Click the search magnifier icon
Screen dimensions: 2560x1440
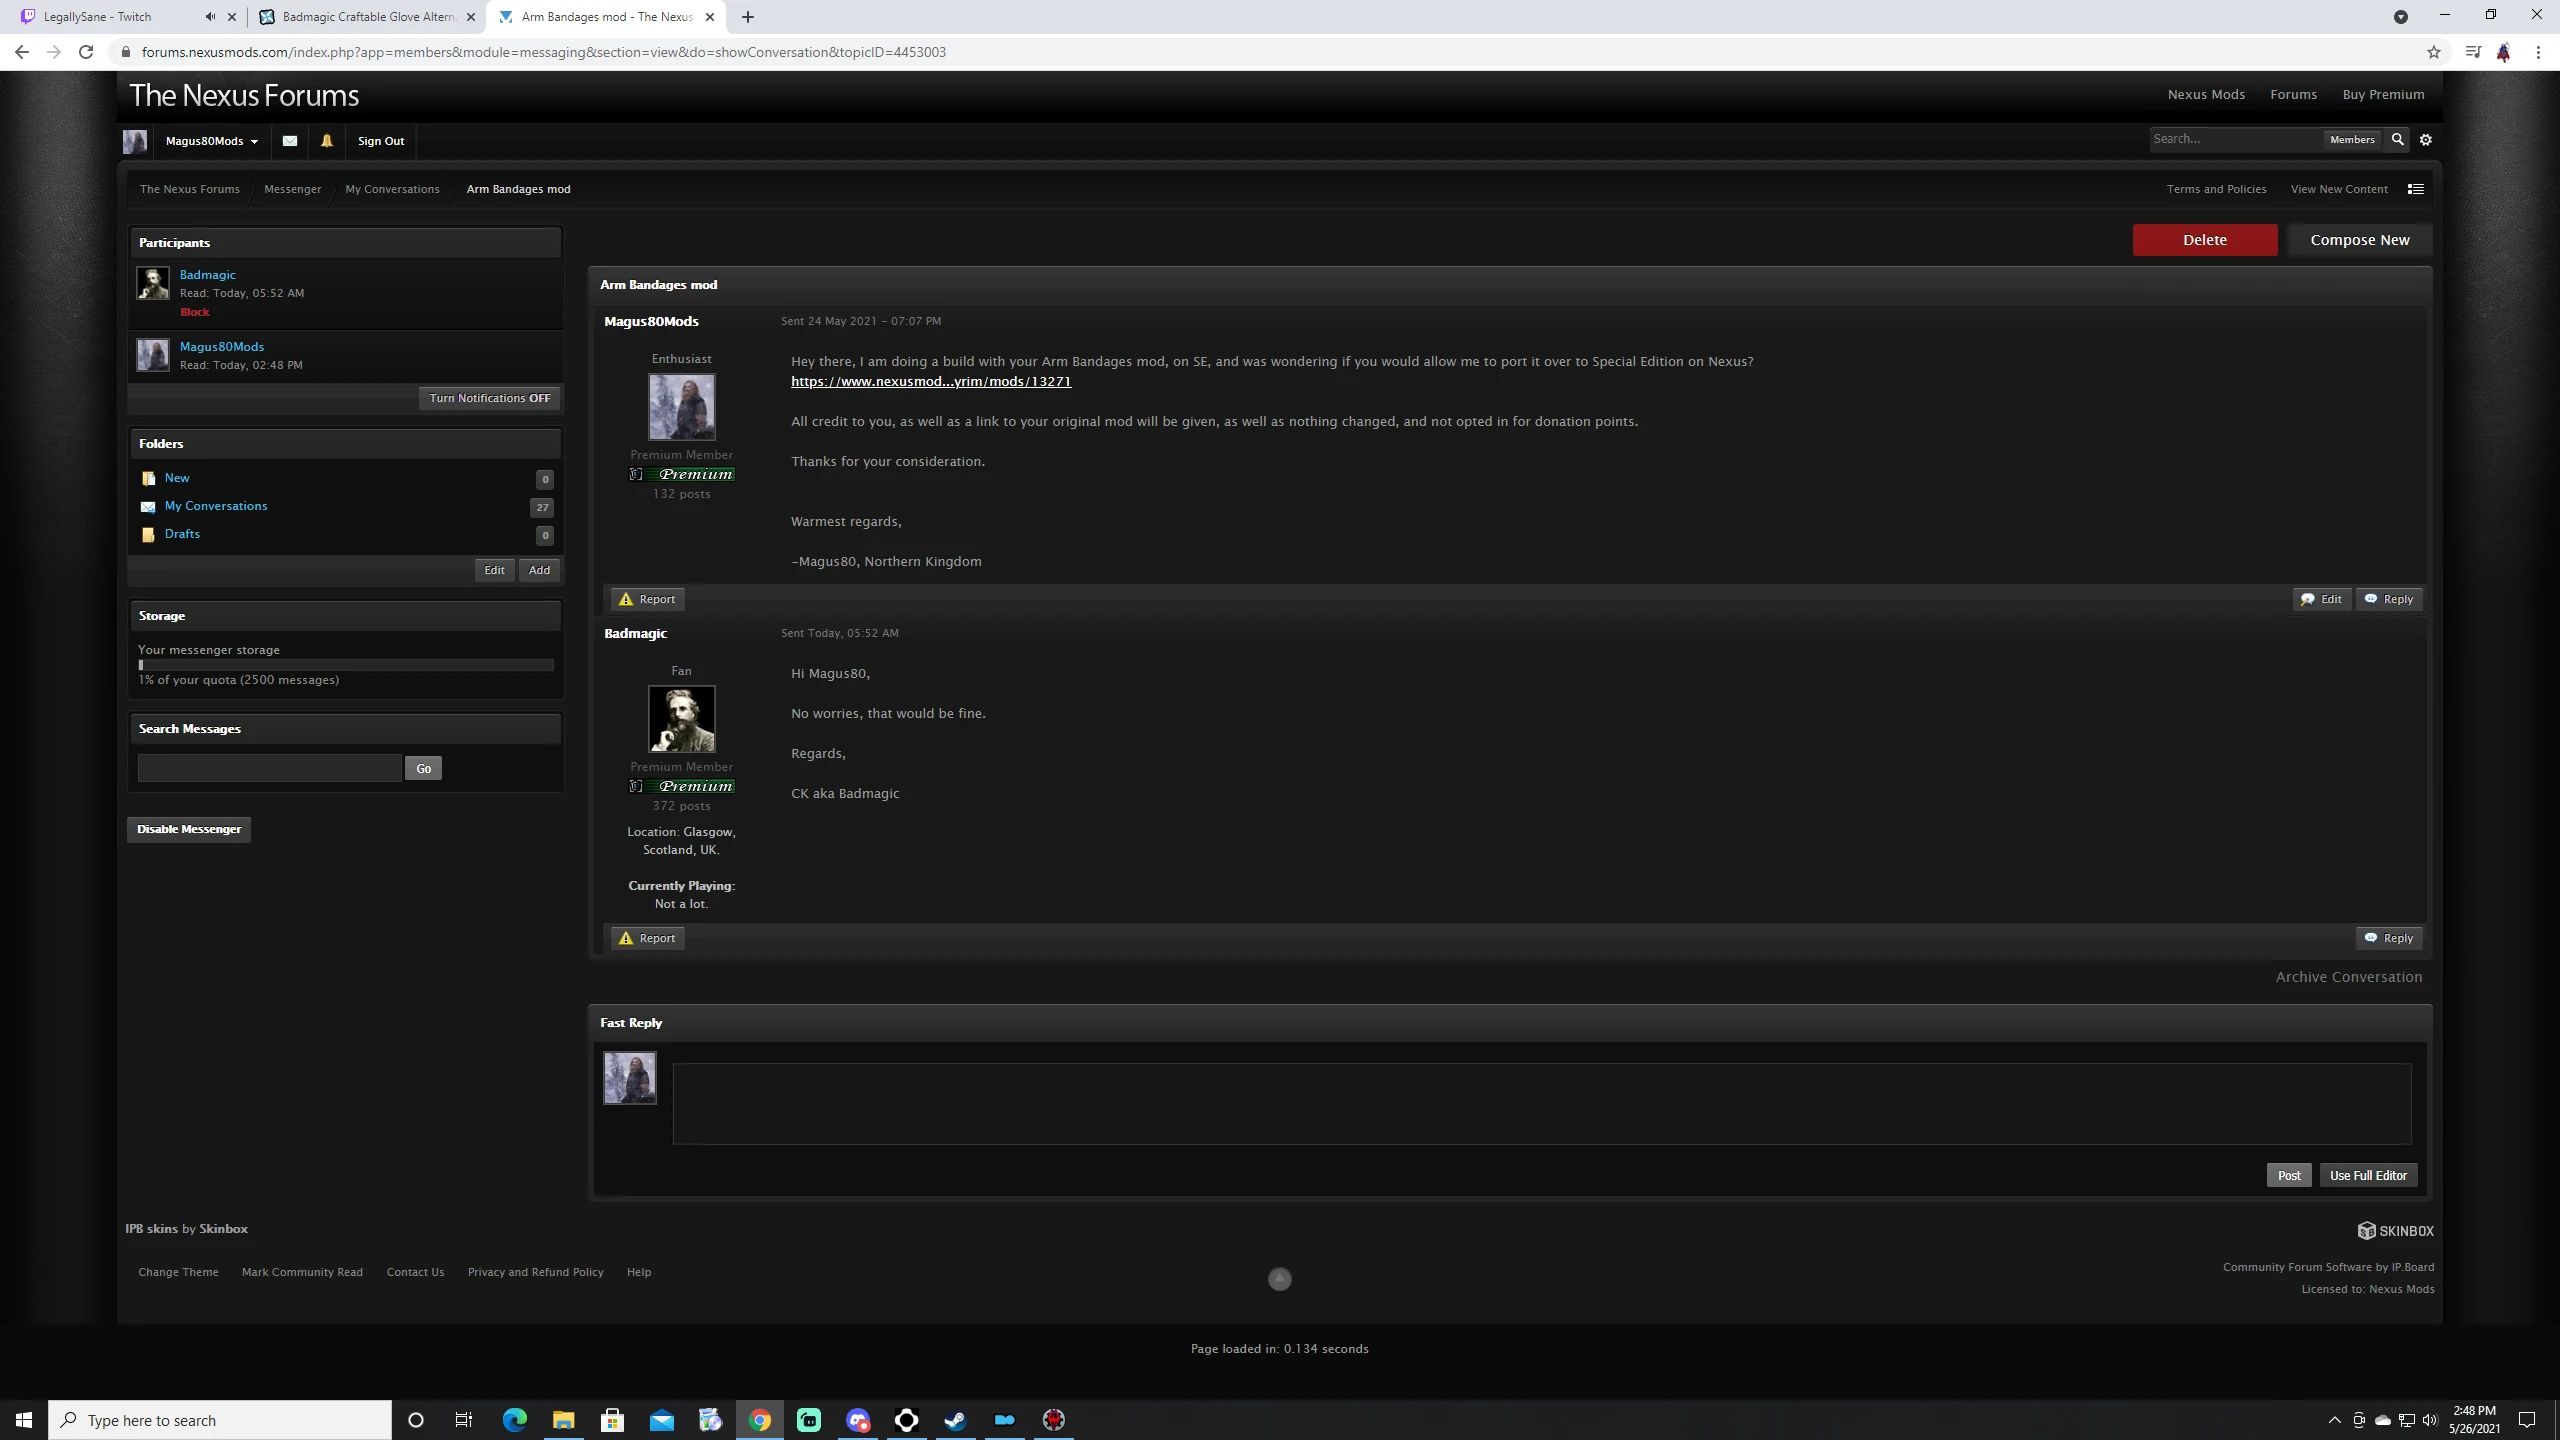coord(2397,140)
